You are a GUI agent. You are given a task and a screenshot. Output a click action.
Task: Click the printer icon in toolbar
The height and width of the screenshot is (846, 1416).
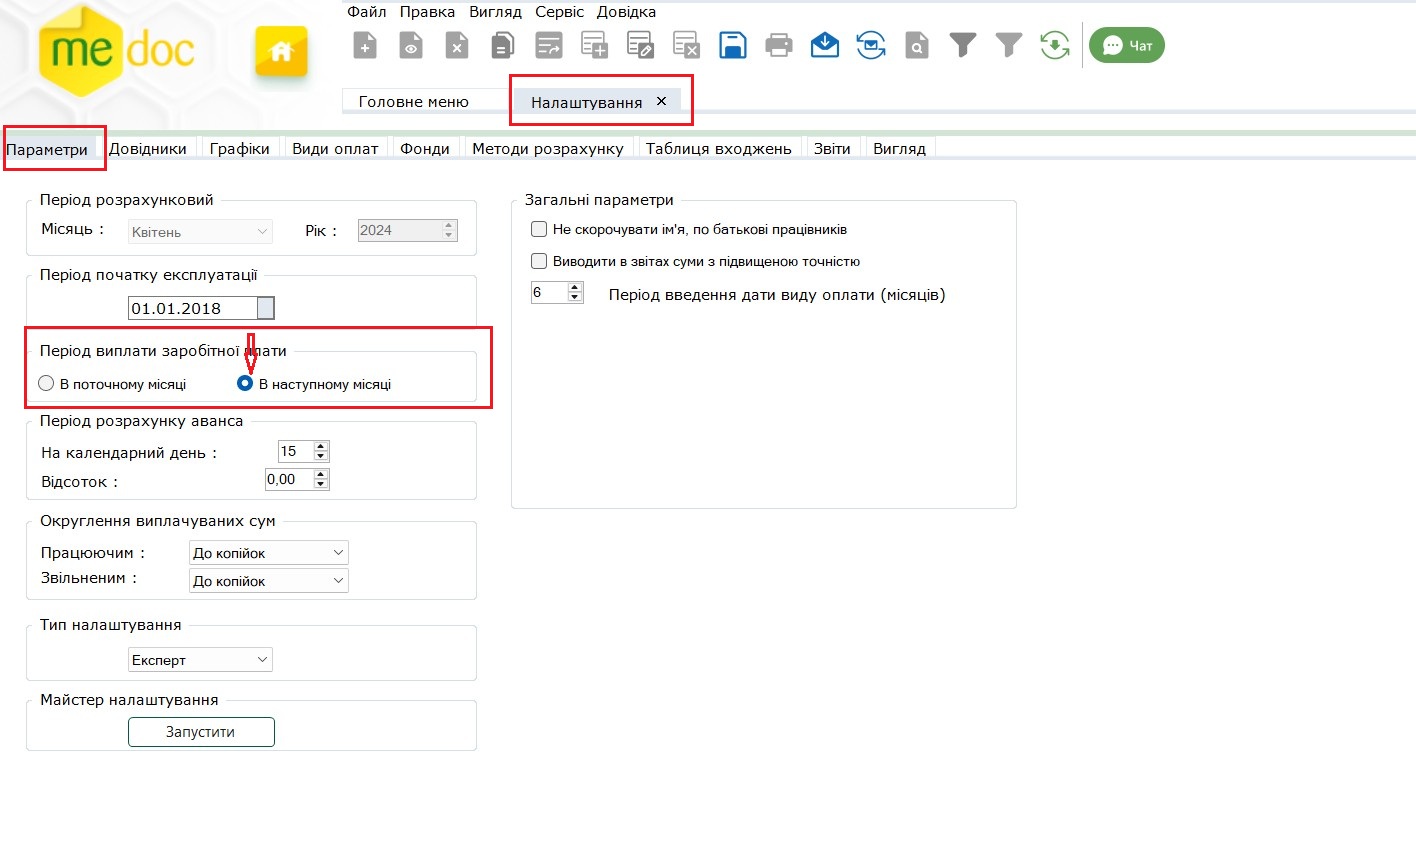tap(779, 45)
